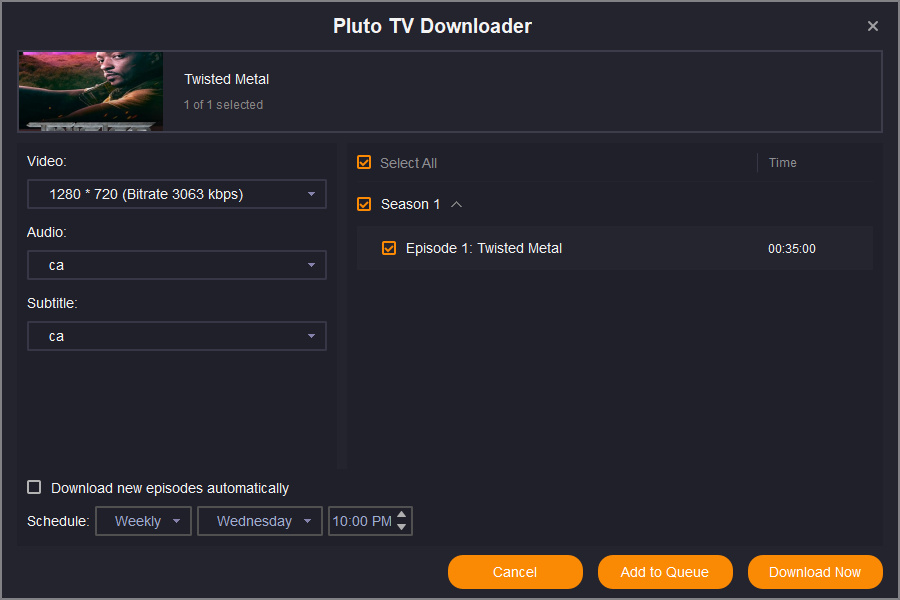The image size is (900, 600).
Task: Collapse Season 1 with the chevron arrow
Action: point(456,204)
